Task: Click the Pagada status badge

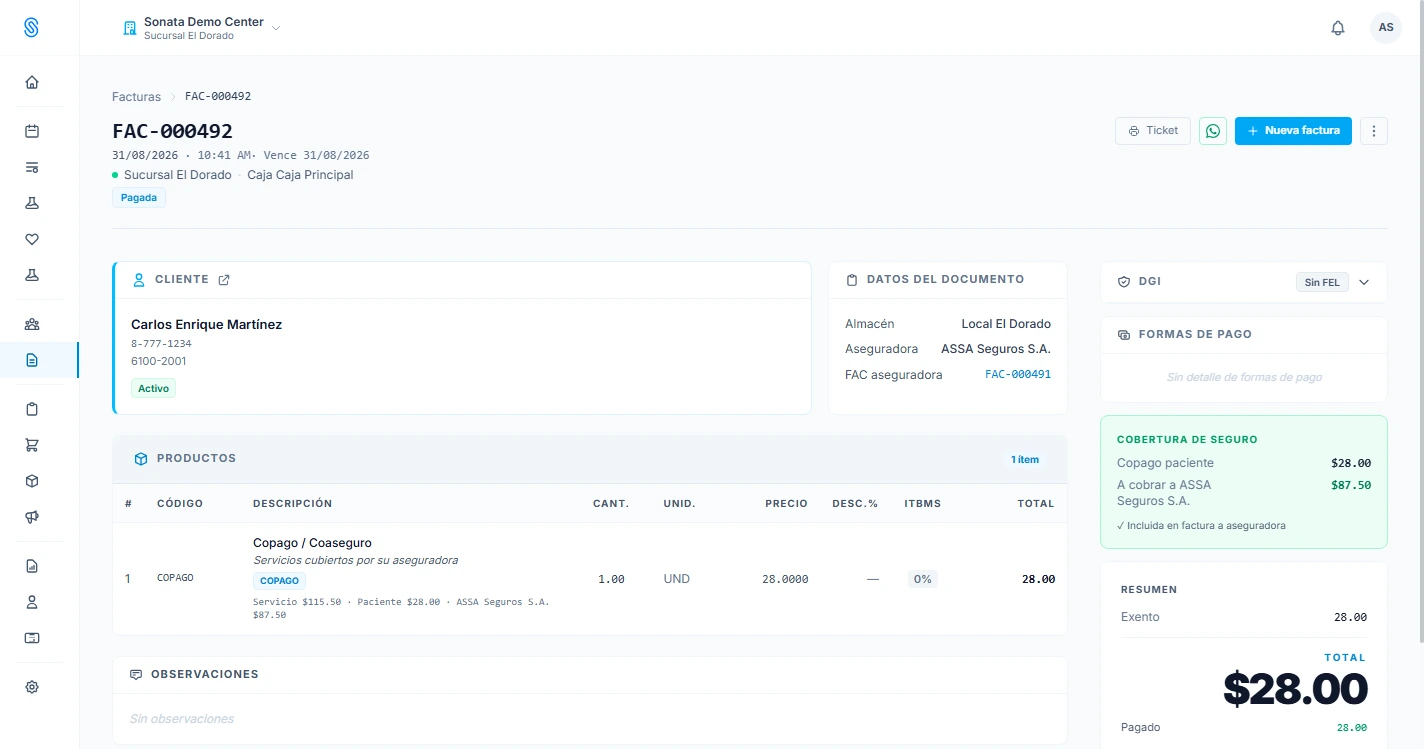Action: [139, 198]
